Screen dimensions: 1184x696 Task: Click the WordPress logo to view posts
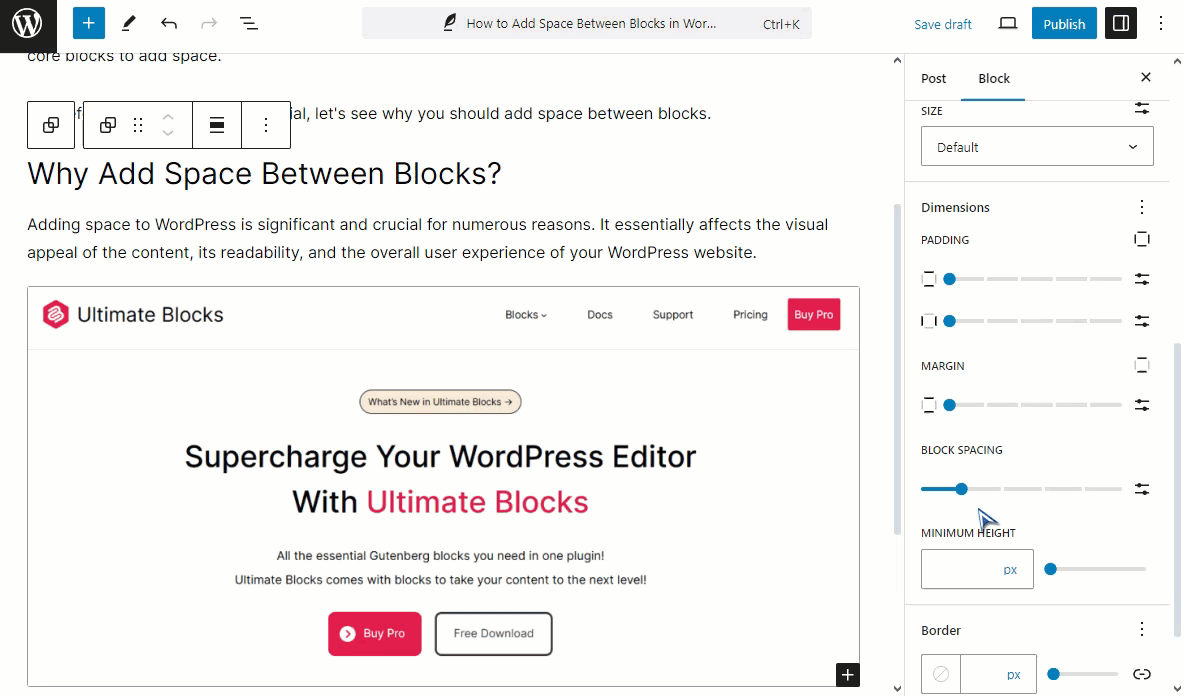tap(28, 25)
